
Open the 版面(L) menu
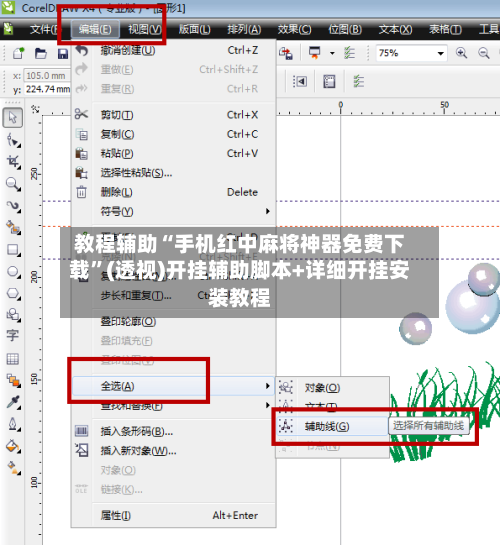click(195, 29)
